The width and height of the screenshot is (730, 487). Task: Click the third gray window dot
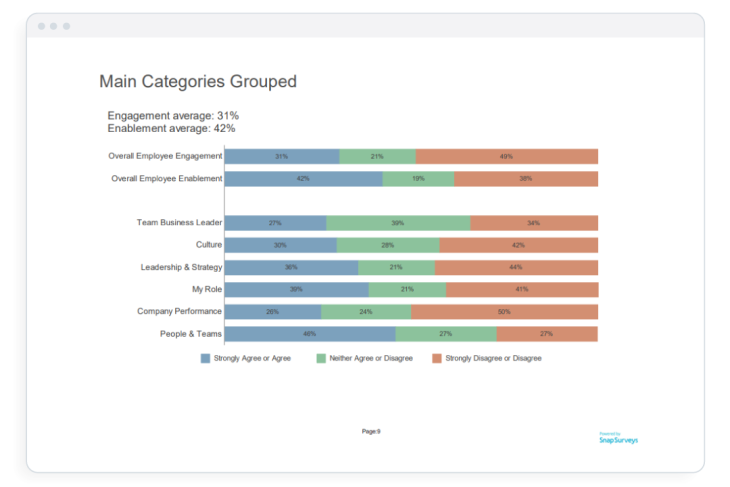click(66, 26)
